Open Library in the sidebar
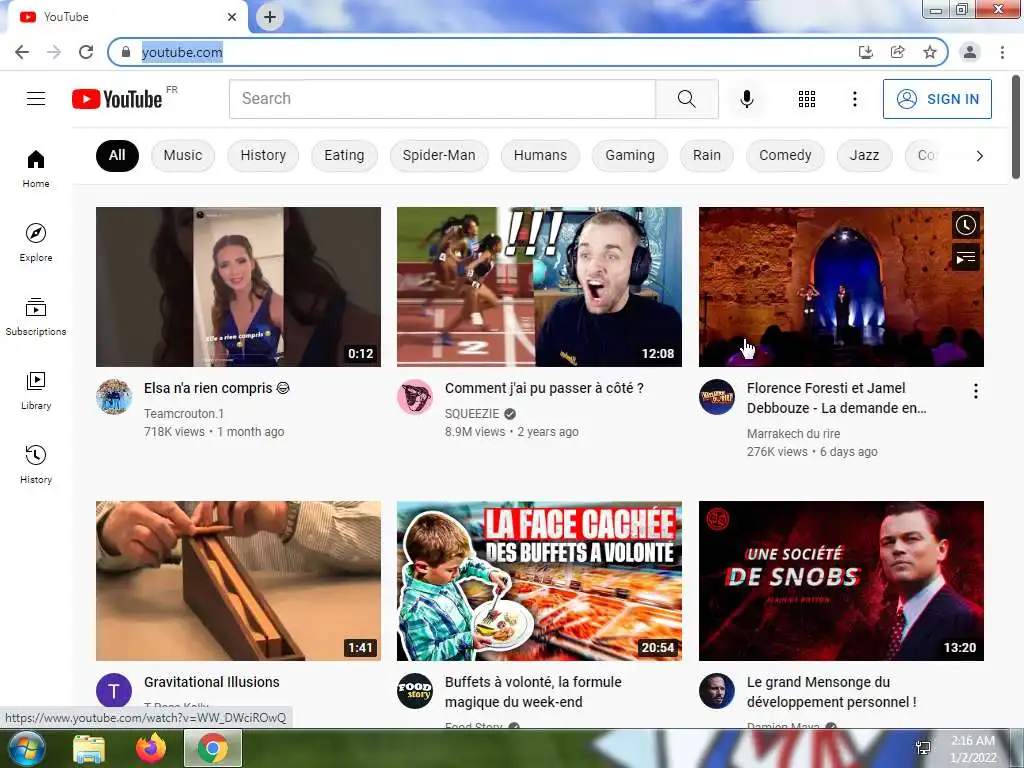 [x=36, y=391]
